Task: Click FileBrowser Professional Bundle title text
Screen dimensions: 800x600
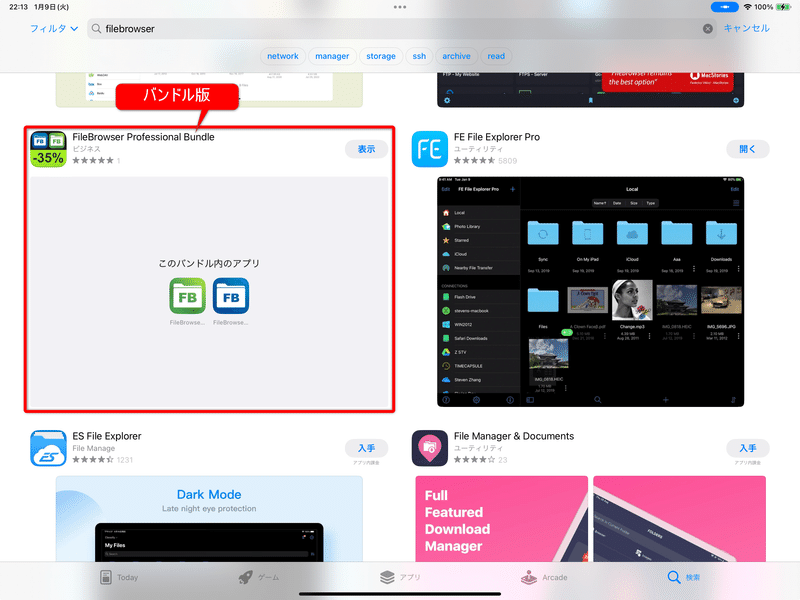Action: 143,137
